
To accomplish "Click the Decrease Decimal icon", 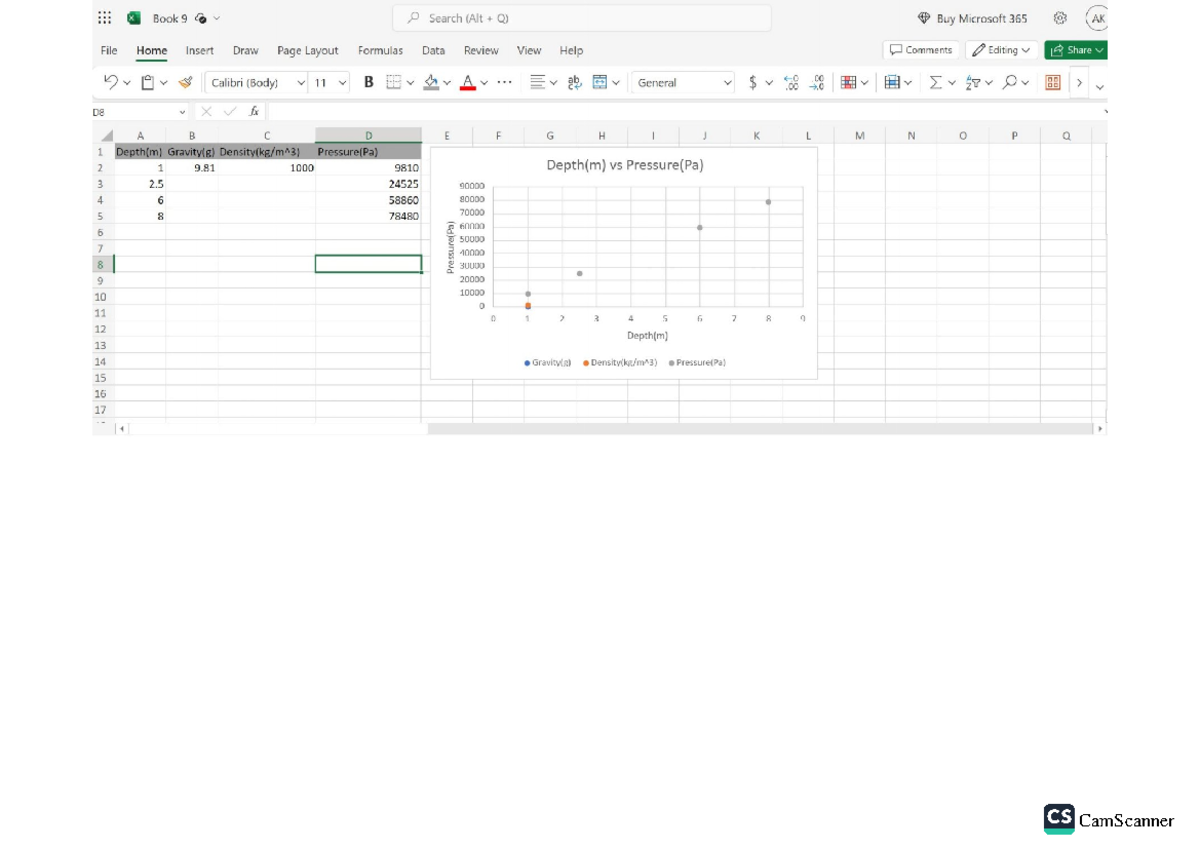I will tap(816, 82).
